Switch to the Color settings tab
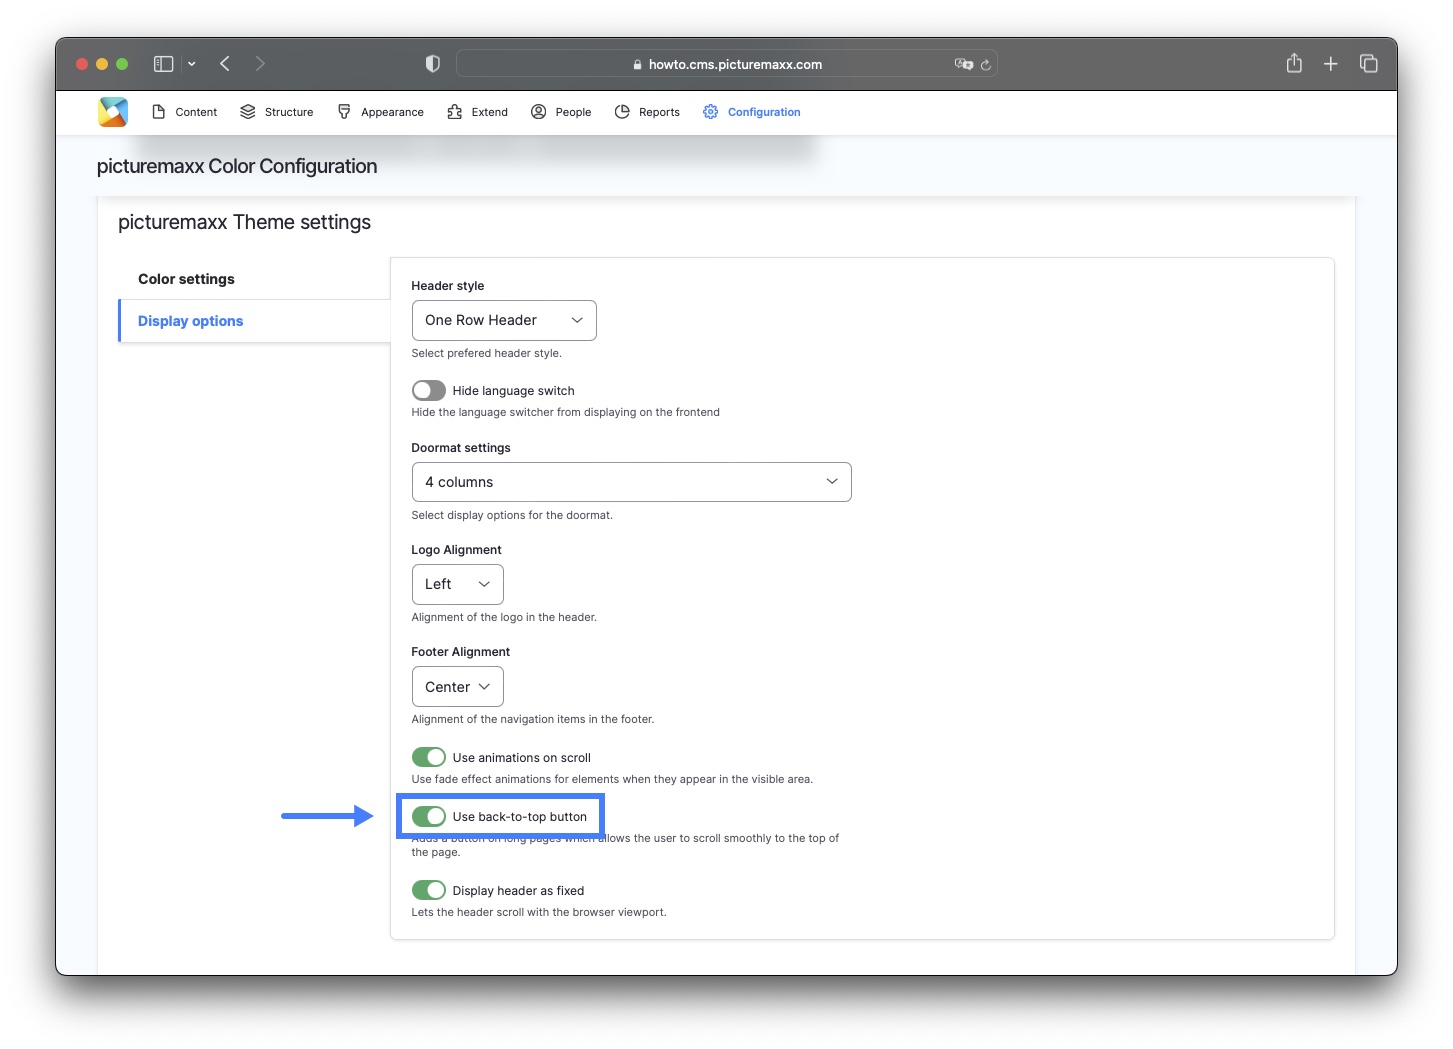 186,279
